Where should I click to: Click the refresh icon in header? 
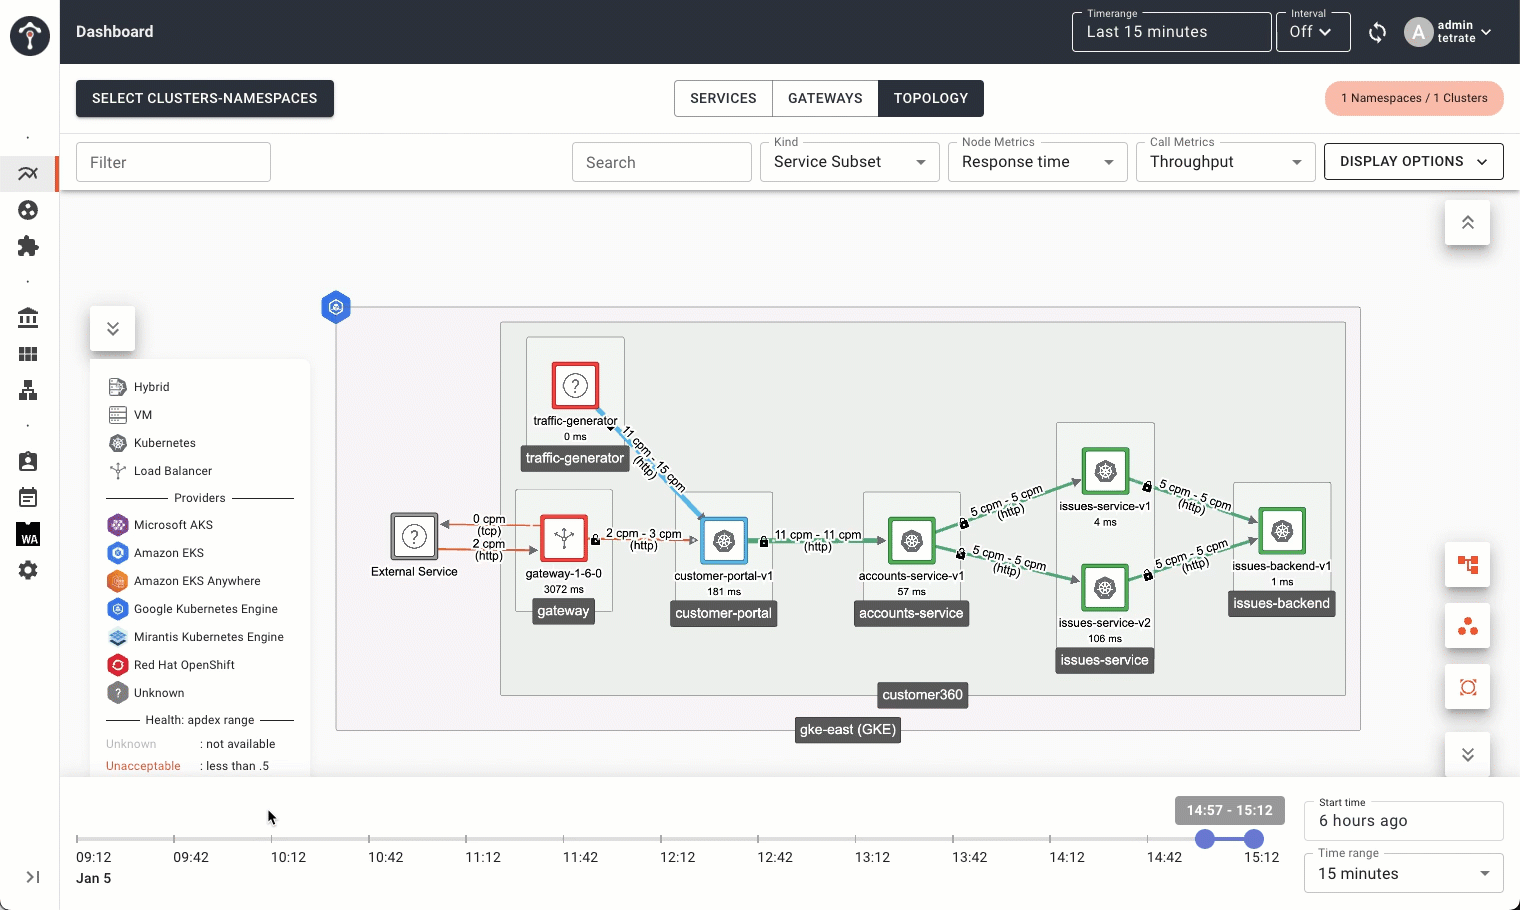(1377, 32)
